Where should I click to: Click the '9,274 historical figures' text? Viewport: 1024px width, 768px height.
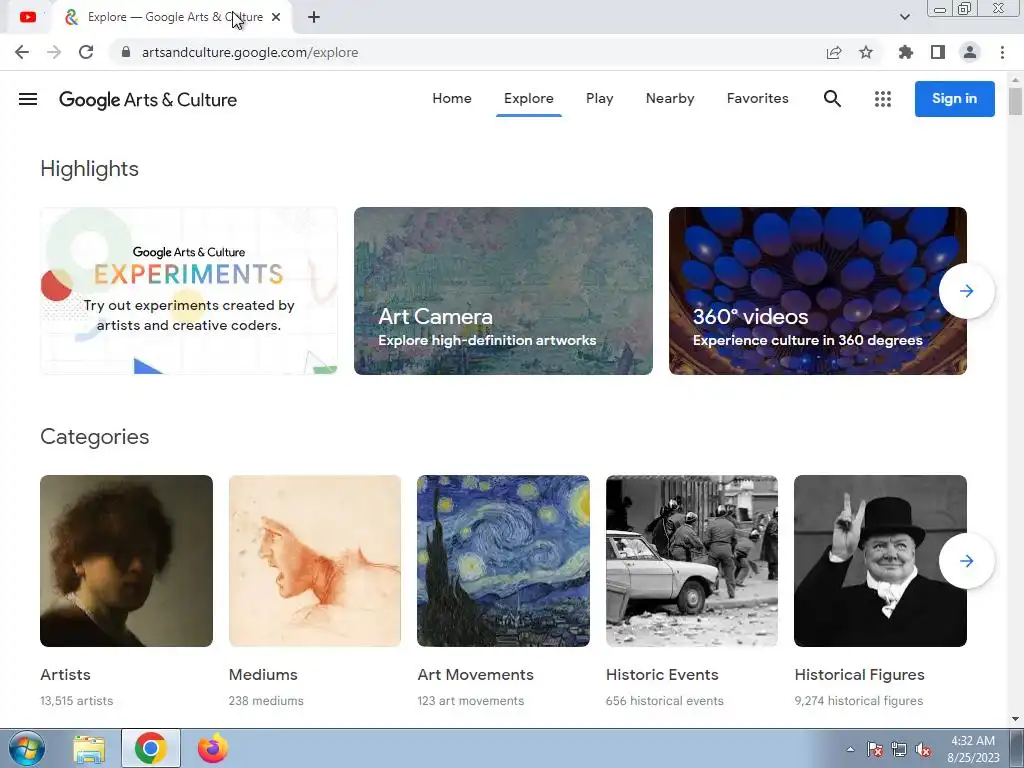point(859,701)
